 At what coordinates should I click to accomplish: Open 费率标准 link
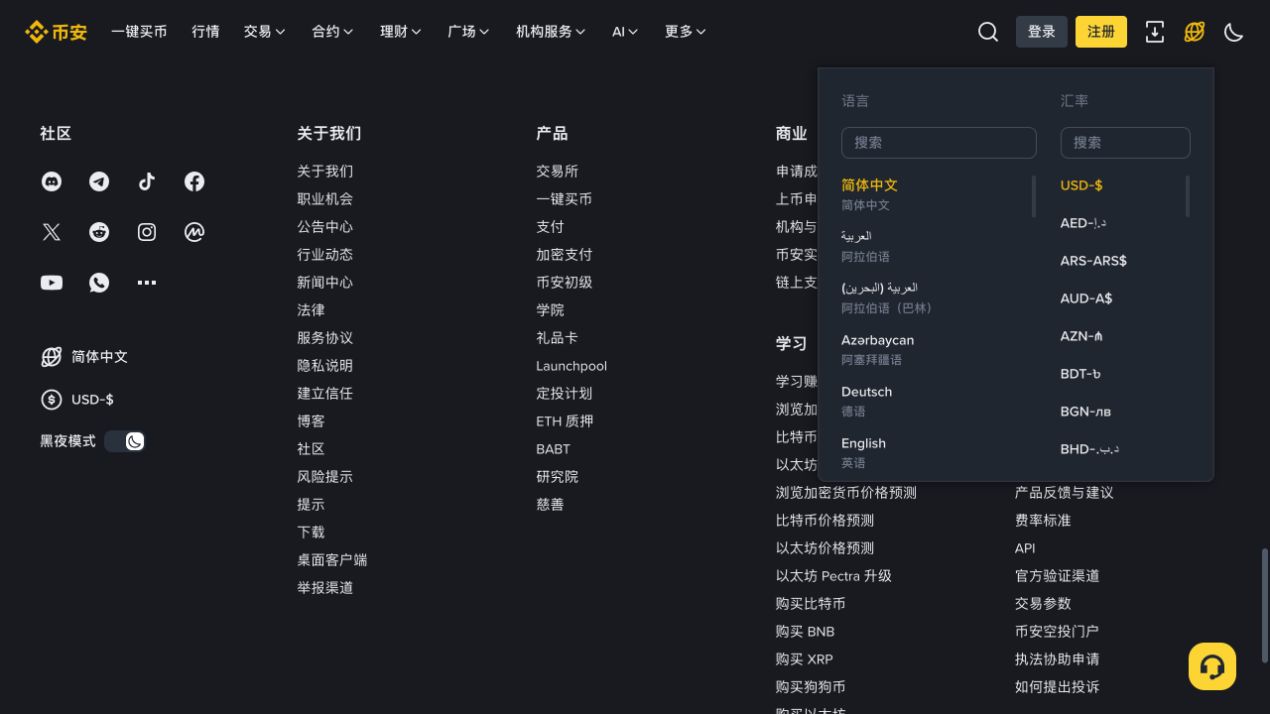pos(1043,520)
